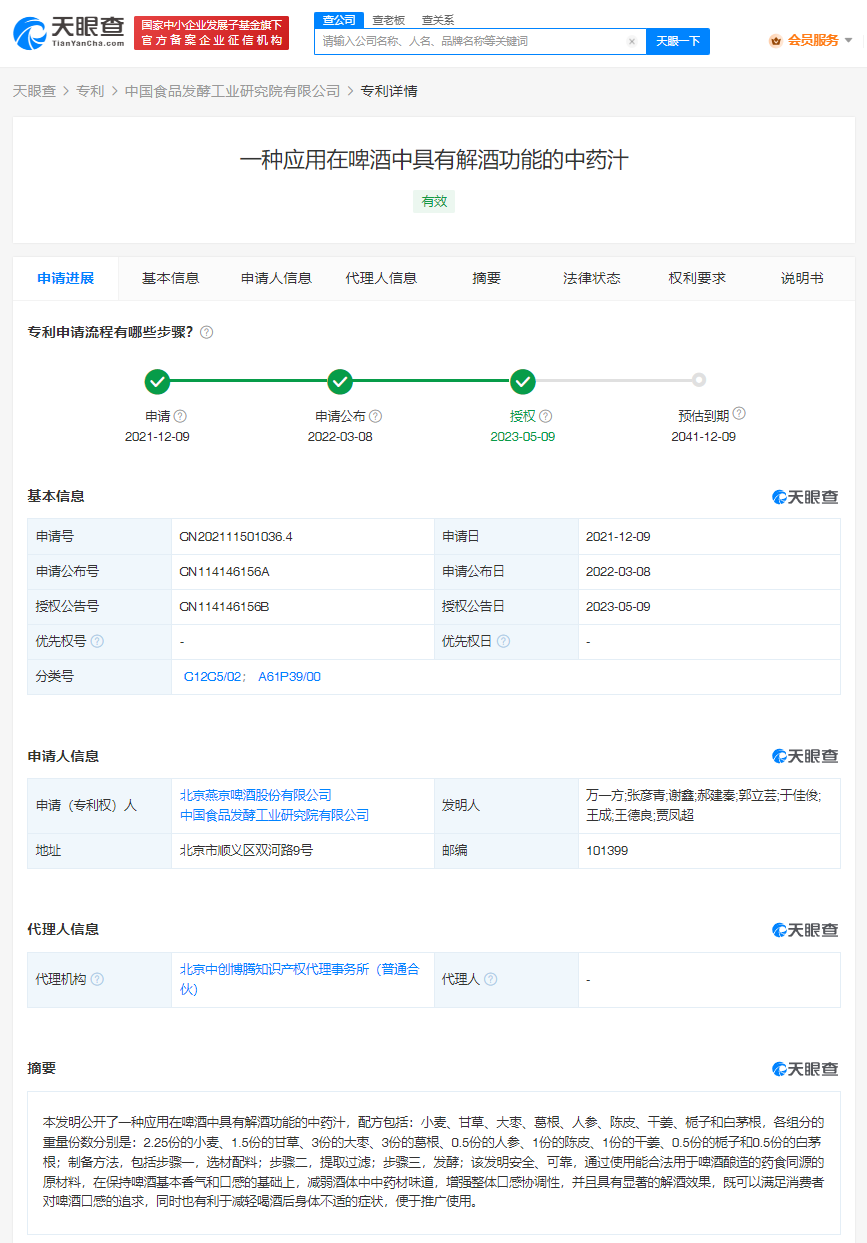Open 北京燕京啤酒股份有限公司 applicant link
The height and width of the screenshot is (1243, 867).
(255, 796)
